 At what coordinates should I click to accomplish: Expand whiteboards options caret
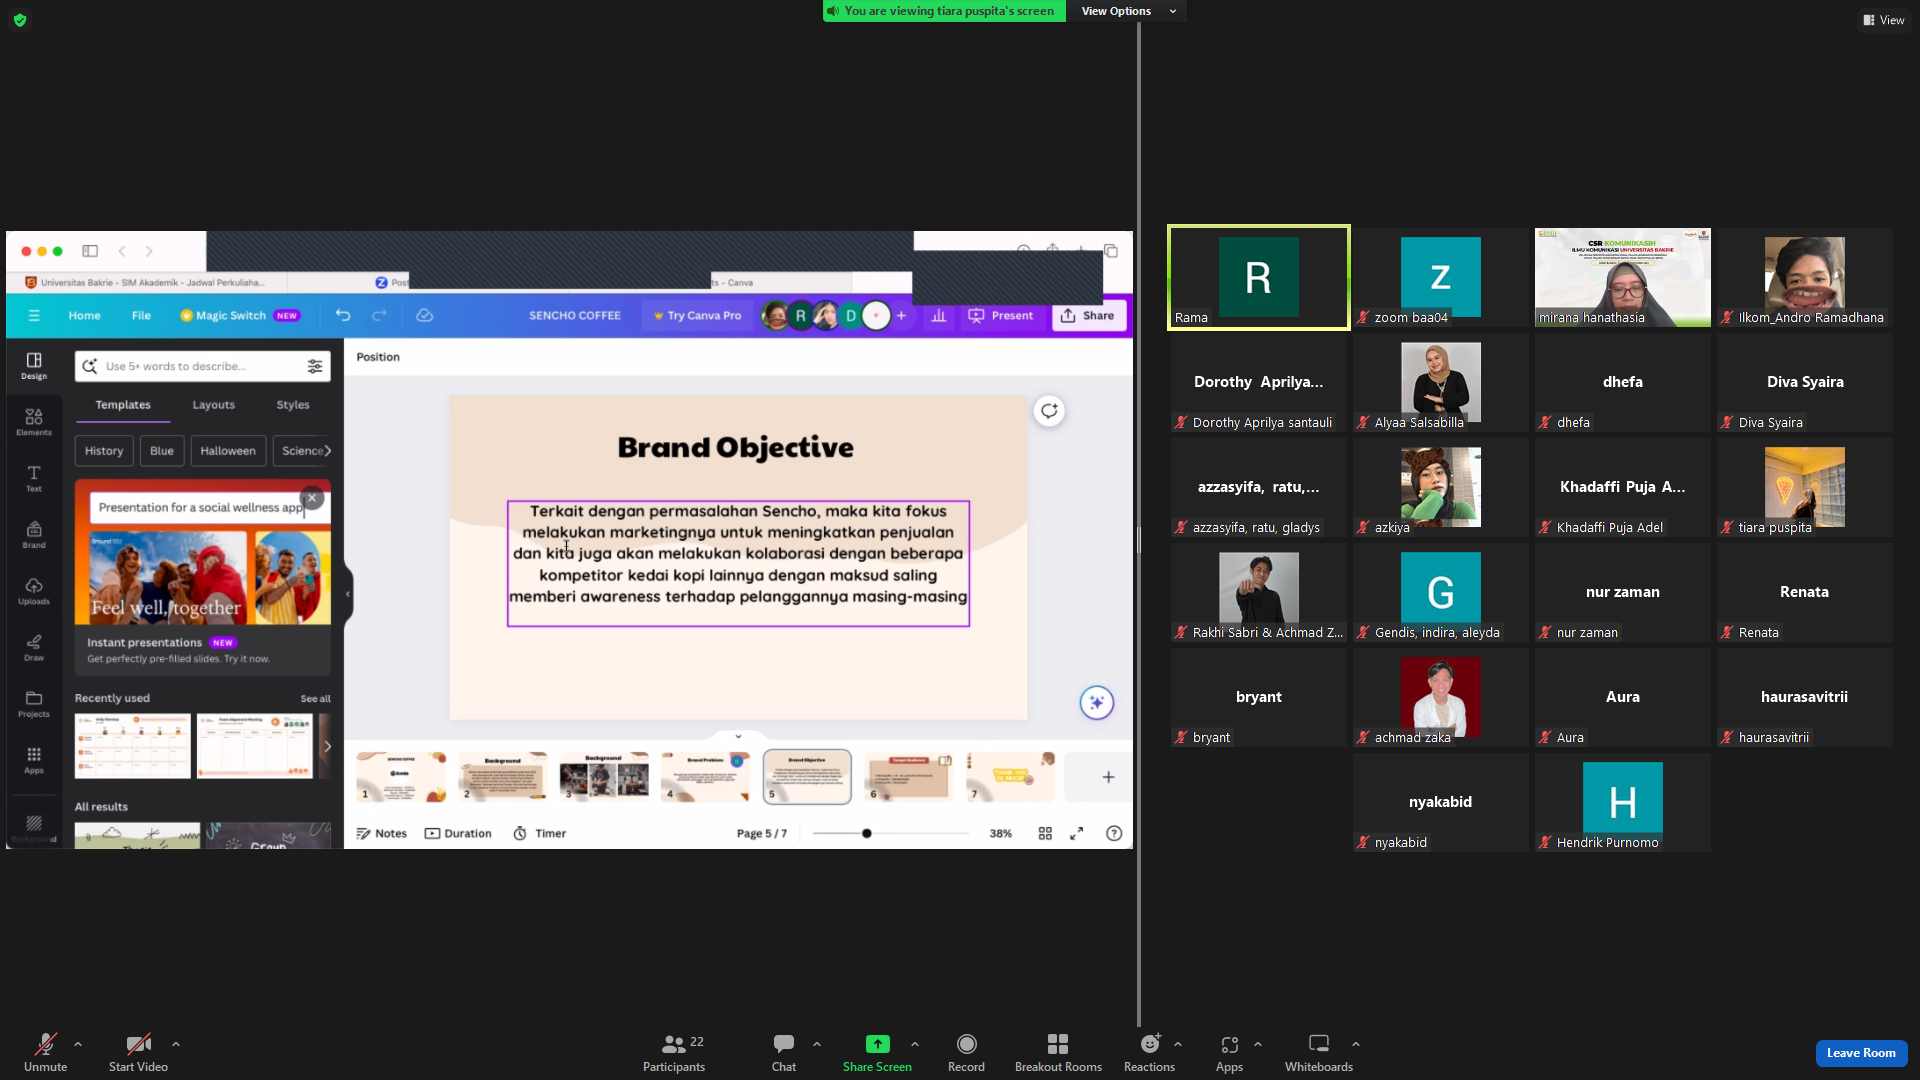click(x=1356, y=1044)
